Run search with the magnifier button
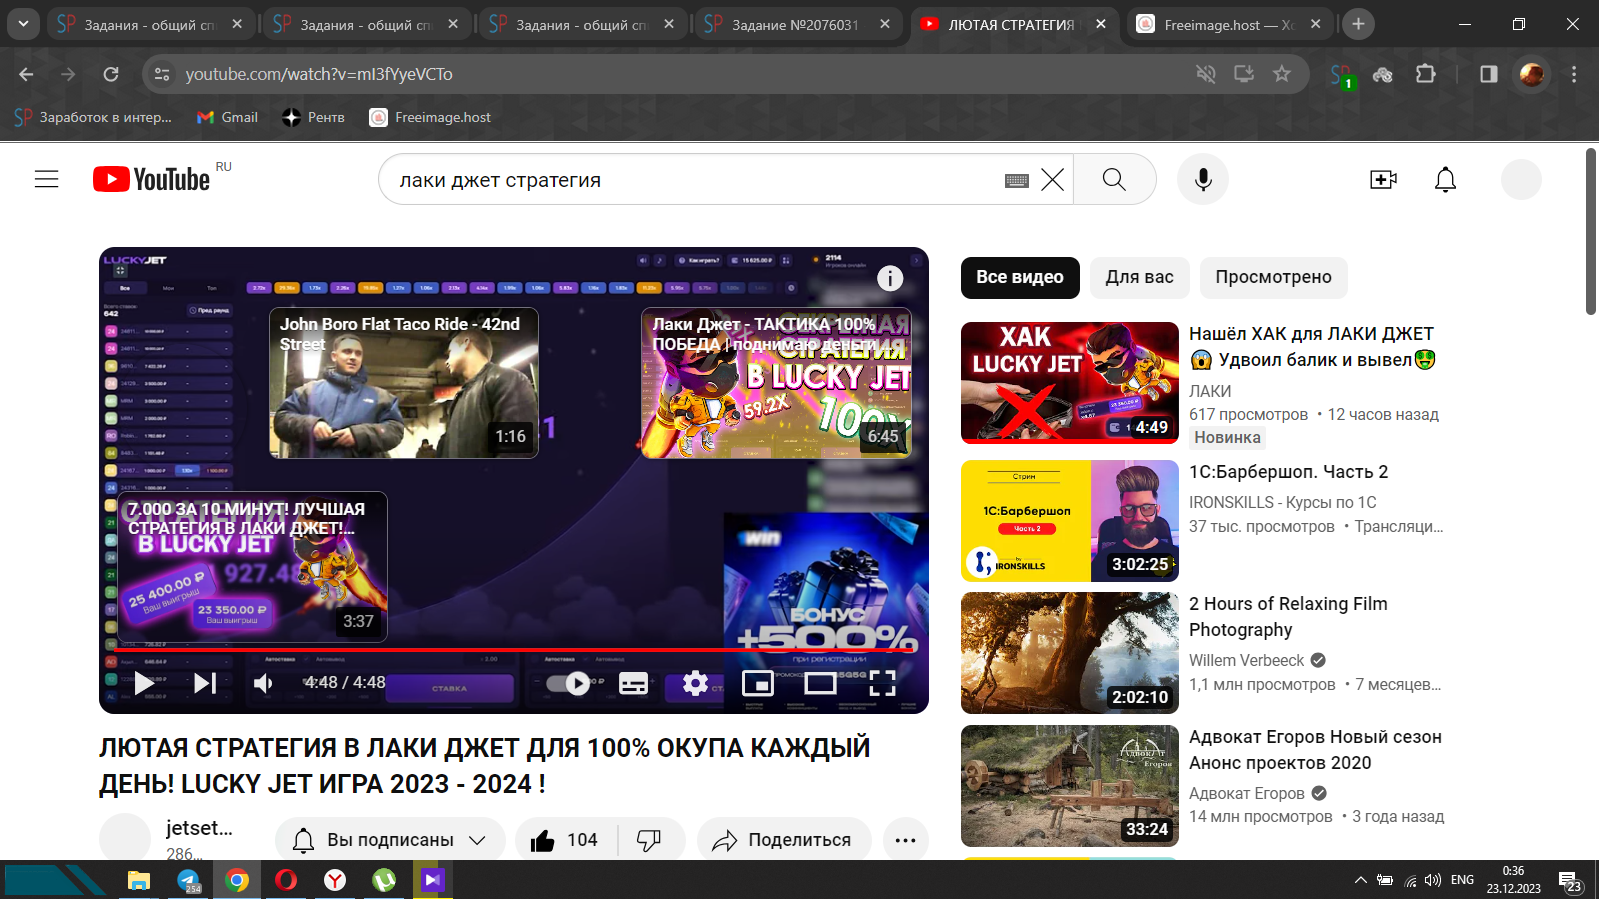 click(x=1114, y=179)
